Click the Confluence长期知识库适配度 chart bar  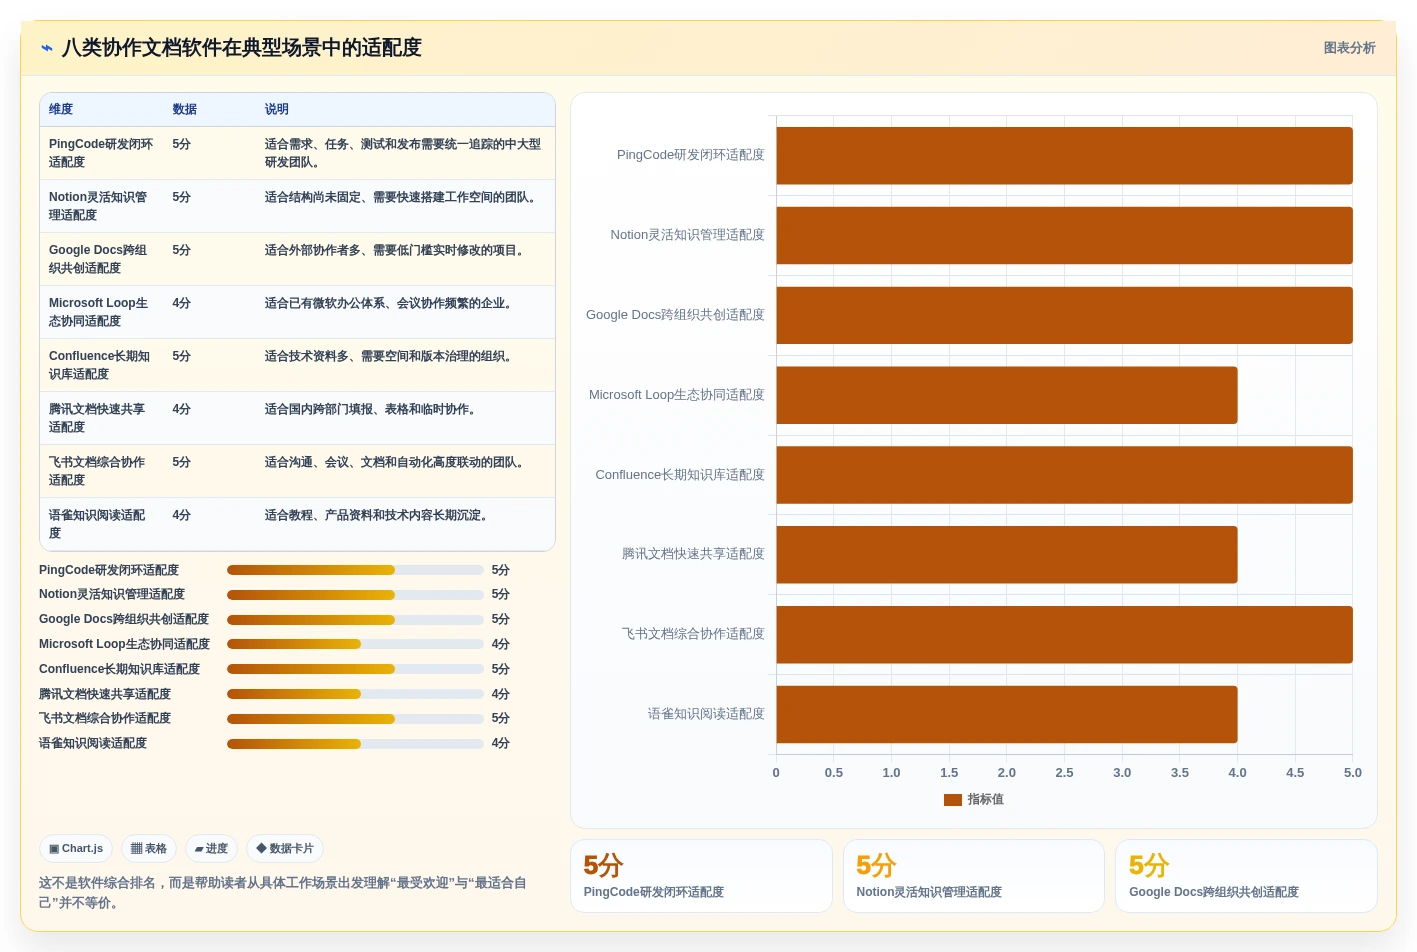click(1064, 475)
